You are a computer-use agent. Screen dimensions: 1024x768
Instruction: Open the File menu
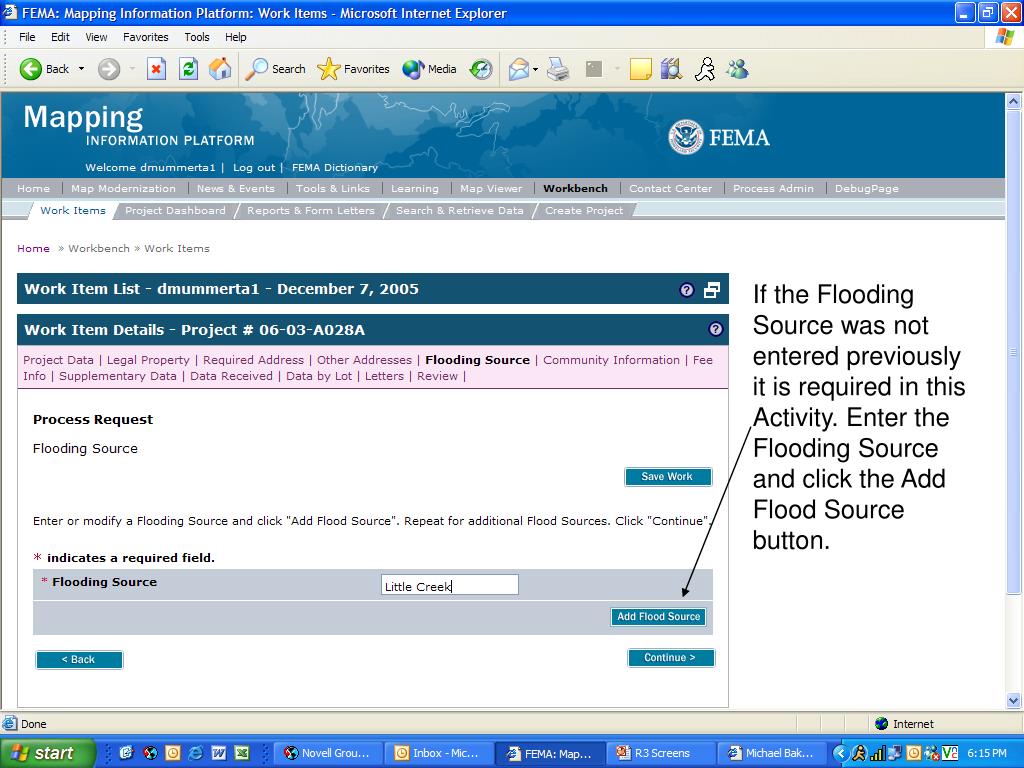[x=27, y=37]
